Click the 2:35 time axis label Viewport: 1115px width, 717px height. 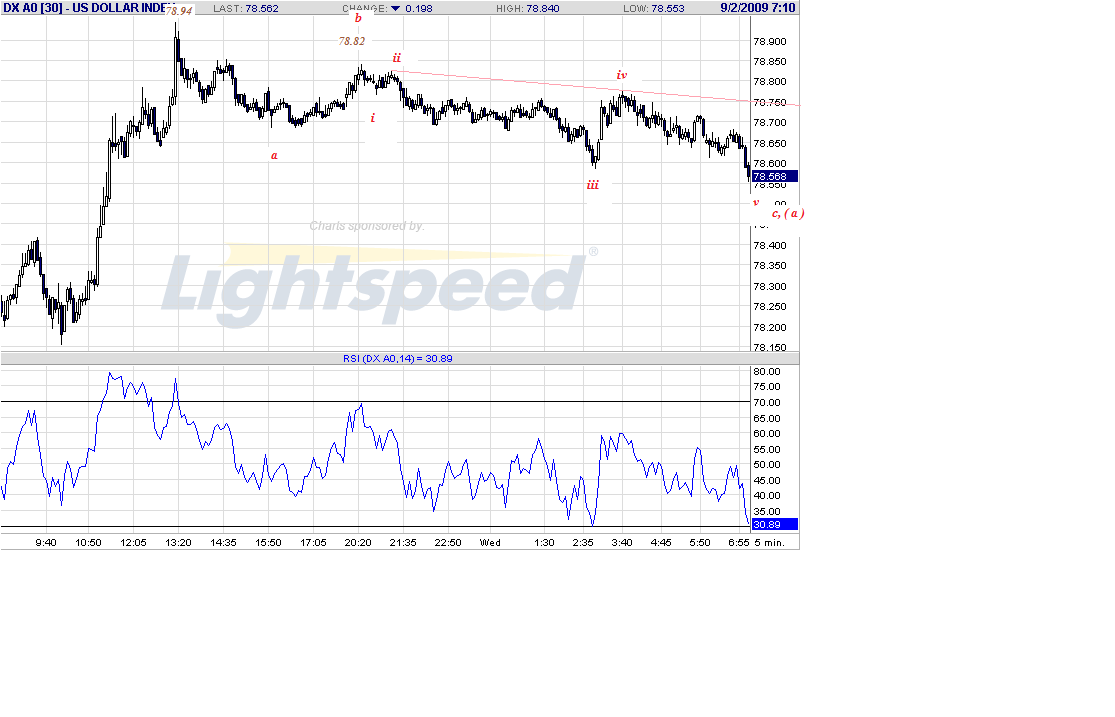[x=582, y=542]
